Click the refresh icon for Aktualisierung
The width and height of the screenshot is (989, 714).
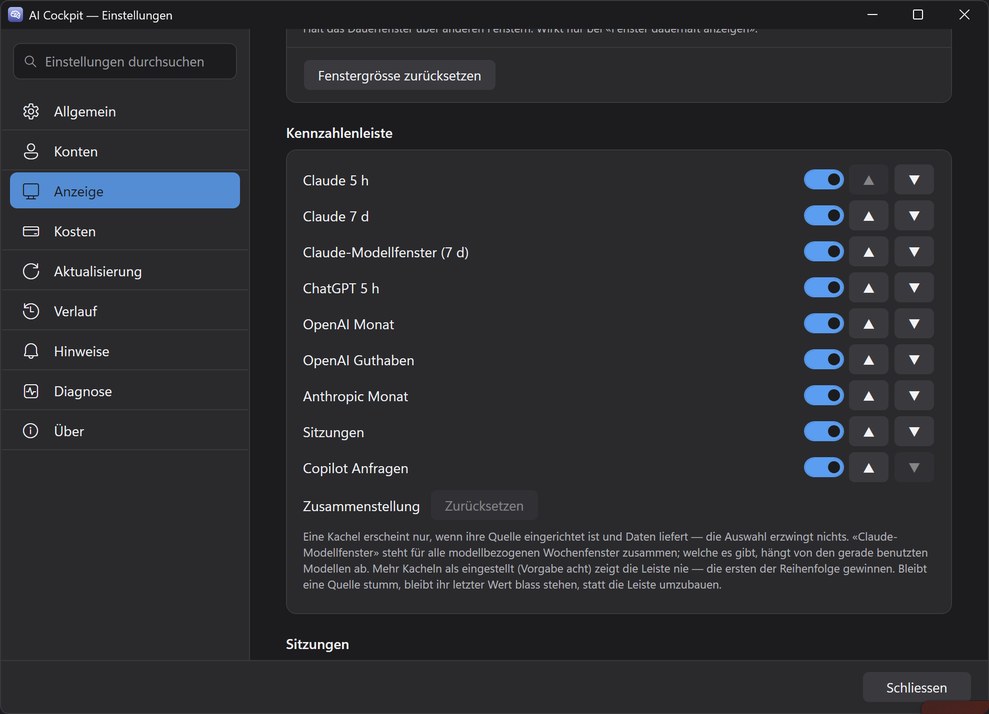[x=31, y=271]
